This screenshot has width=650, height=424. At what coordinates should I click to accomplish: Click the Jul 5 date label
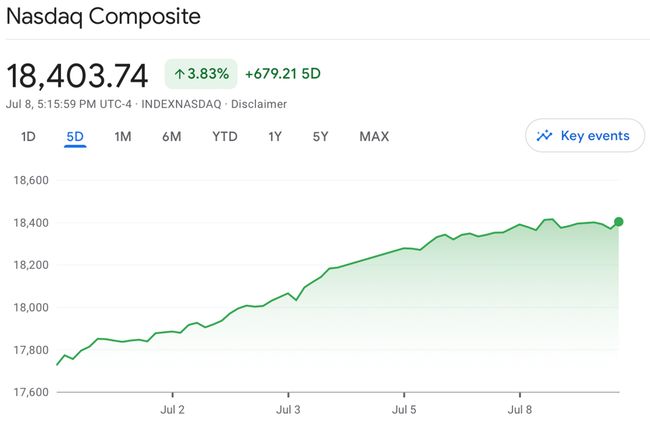click(x=405, y=409)
